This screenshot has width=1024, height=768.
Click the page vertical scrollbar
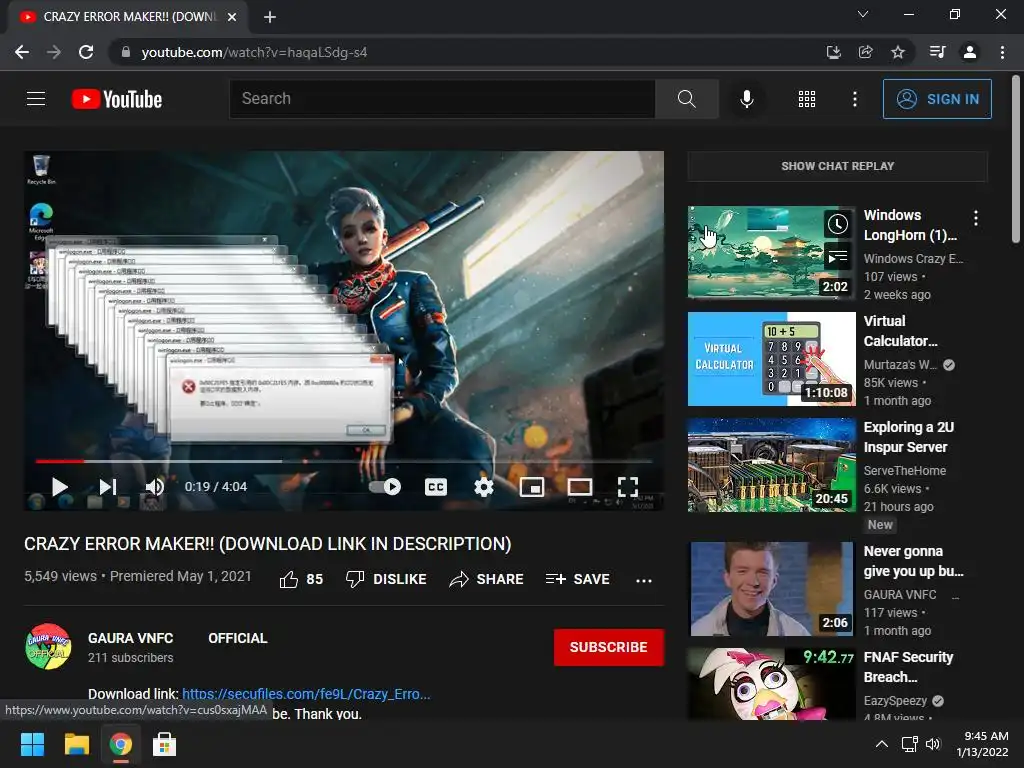coord(1016,160)
